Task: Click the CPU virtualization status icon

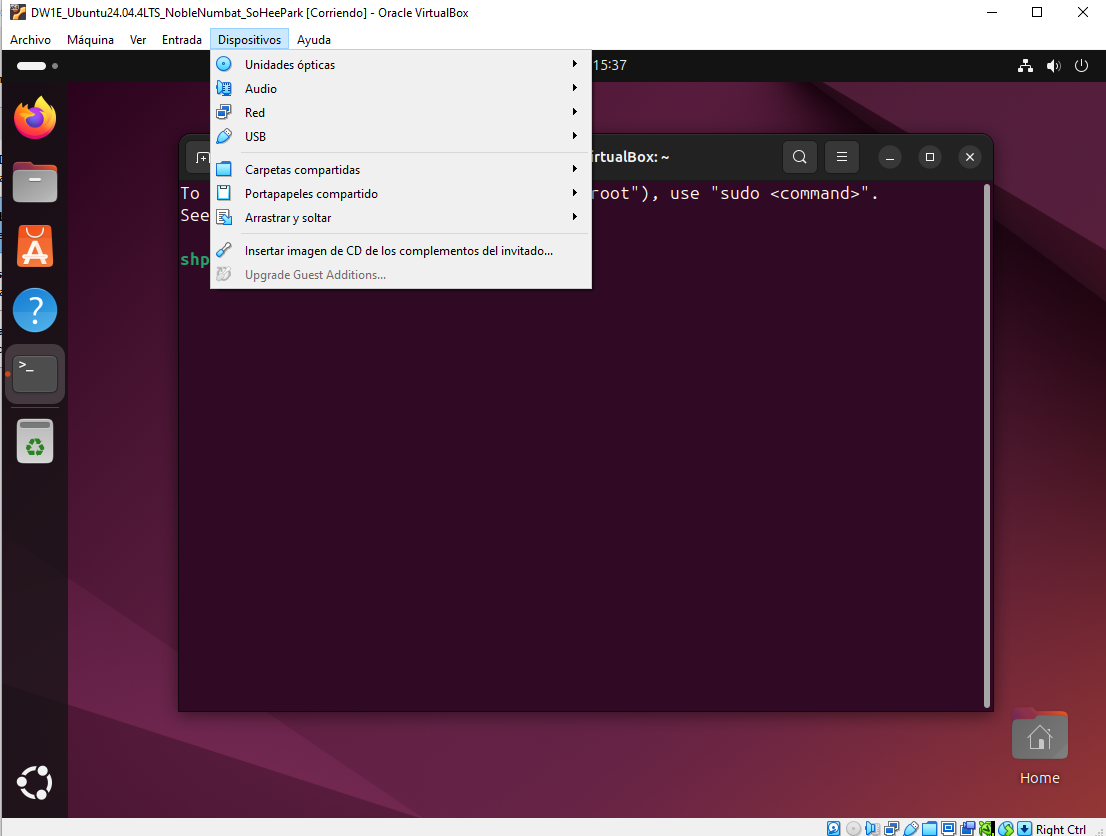Action: click(x=987, y=828)
